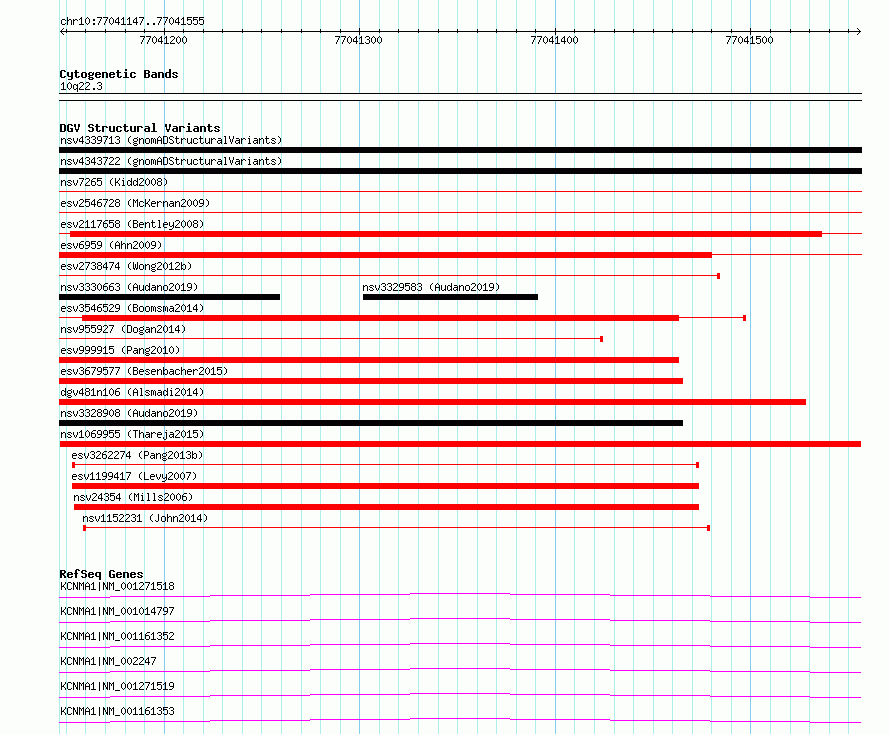
Task: Click the left scroll arrow on ruler
Action: click(x=62, y=31)
